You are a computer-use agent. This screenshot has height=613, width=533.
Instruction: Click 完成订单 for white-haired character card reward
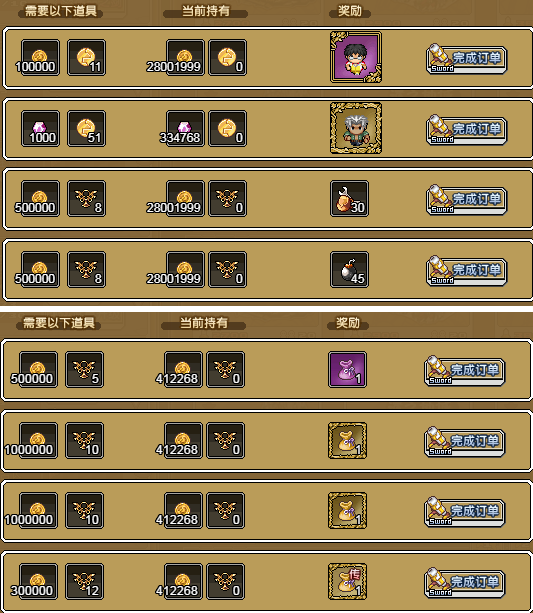click(466, 130)
